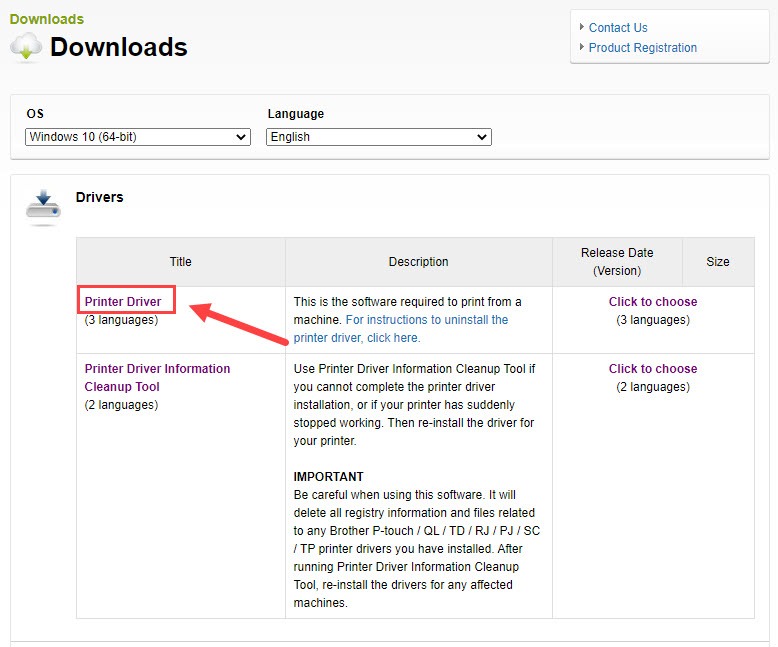778x647 pixels.
Task: Select Click to choose for Printer Driver
Action: tap(653, 301)
